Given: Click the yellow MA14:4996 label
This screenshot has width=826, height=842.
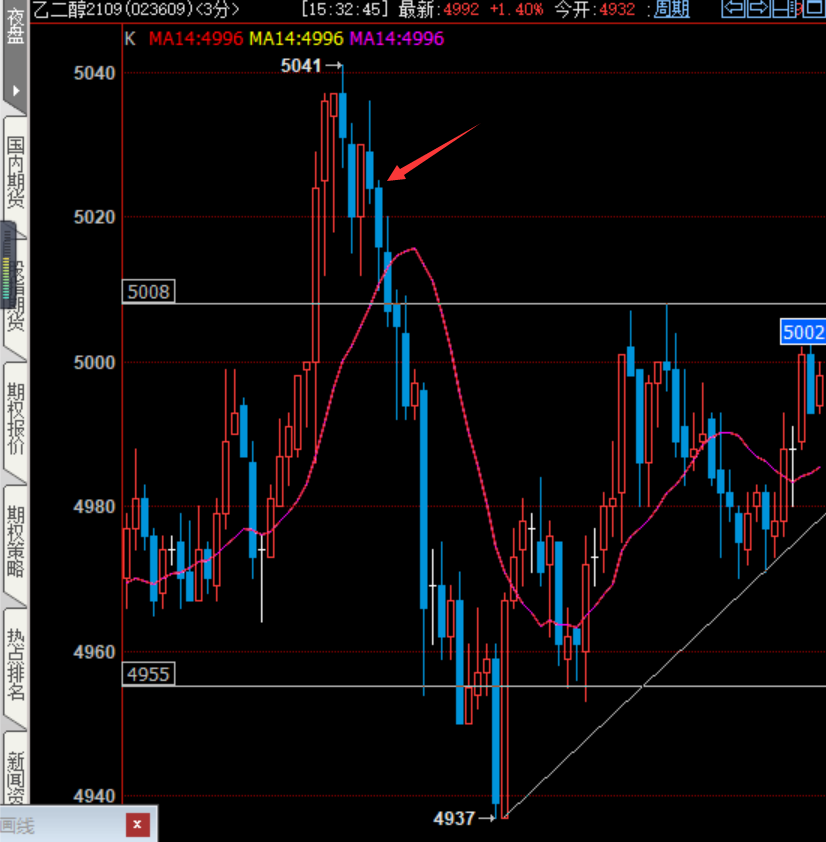Looking at the screenshot, I should pyautogui.click(x=296, y=39).
